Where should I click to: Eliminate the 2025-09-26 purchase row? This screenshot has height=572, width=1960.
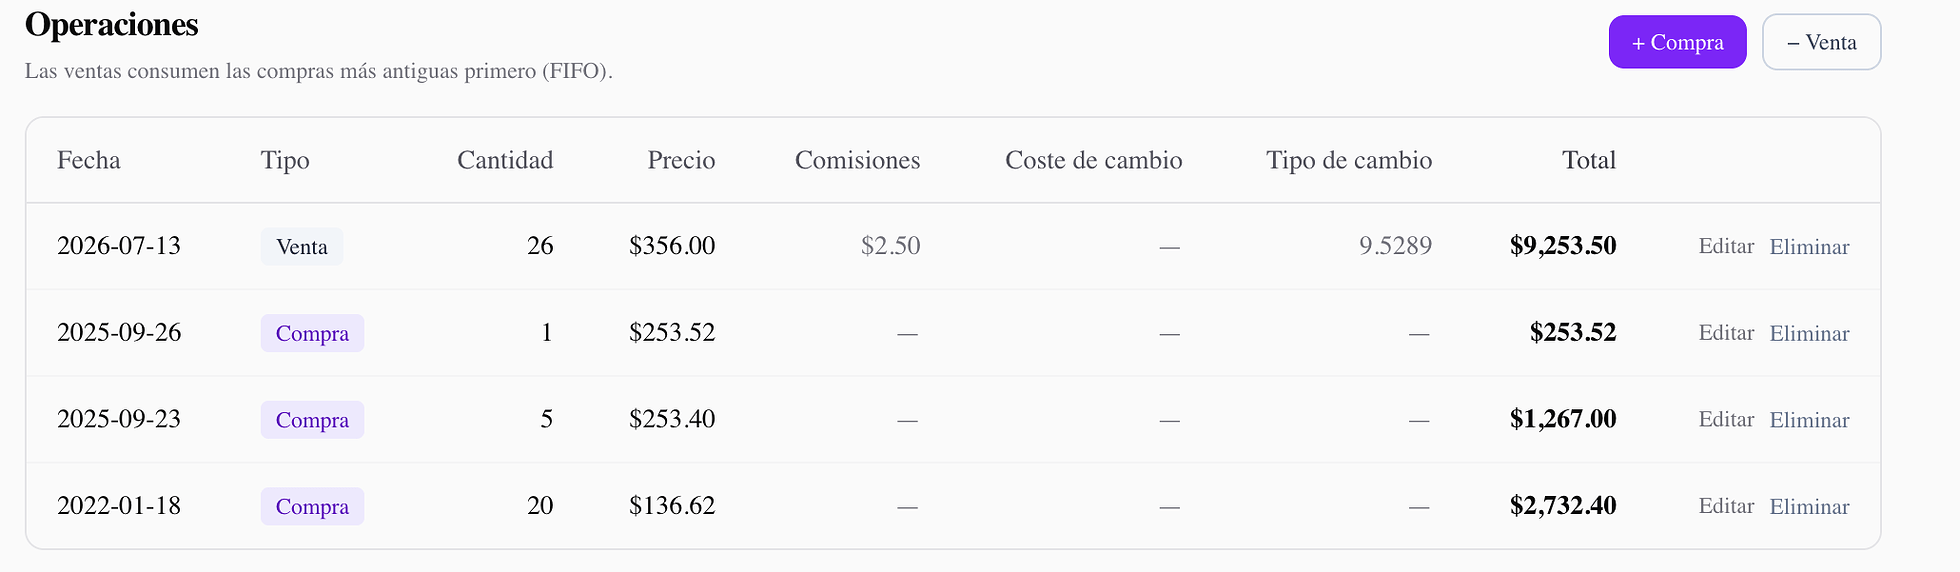(x=1809, y=333)
